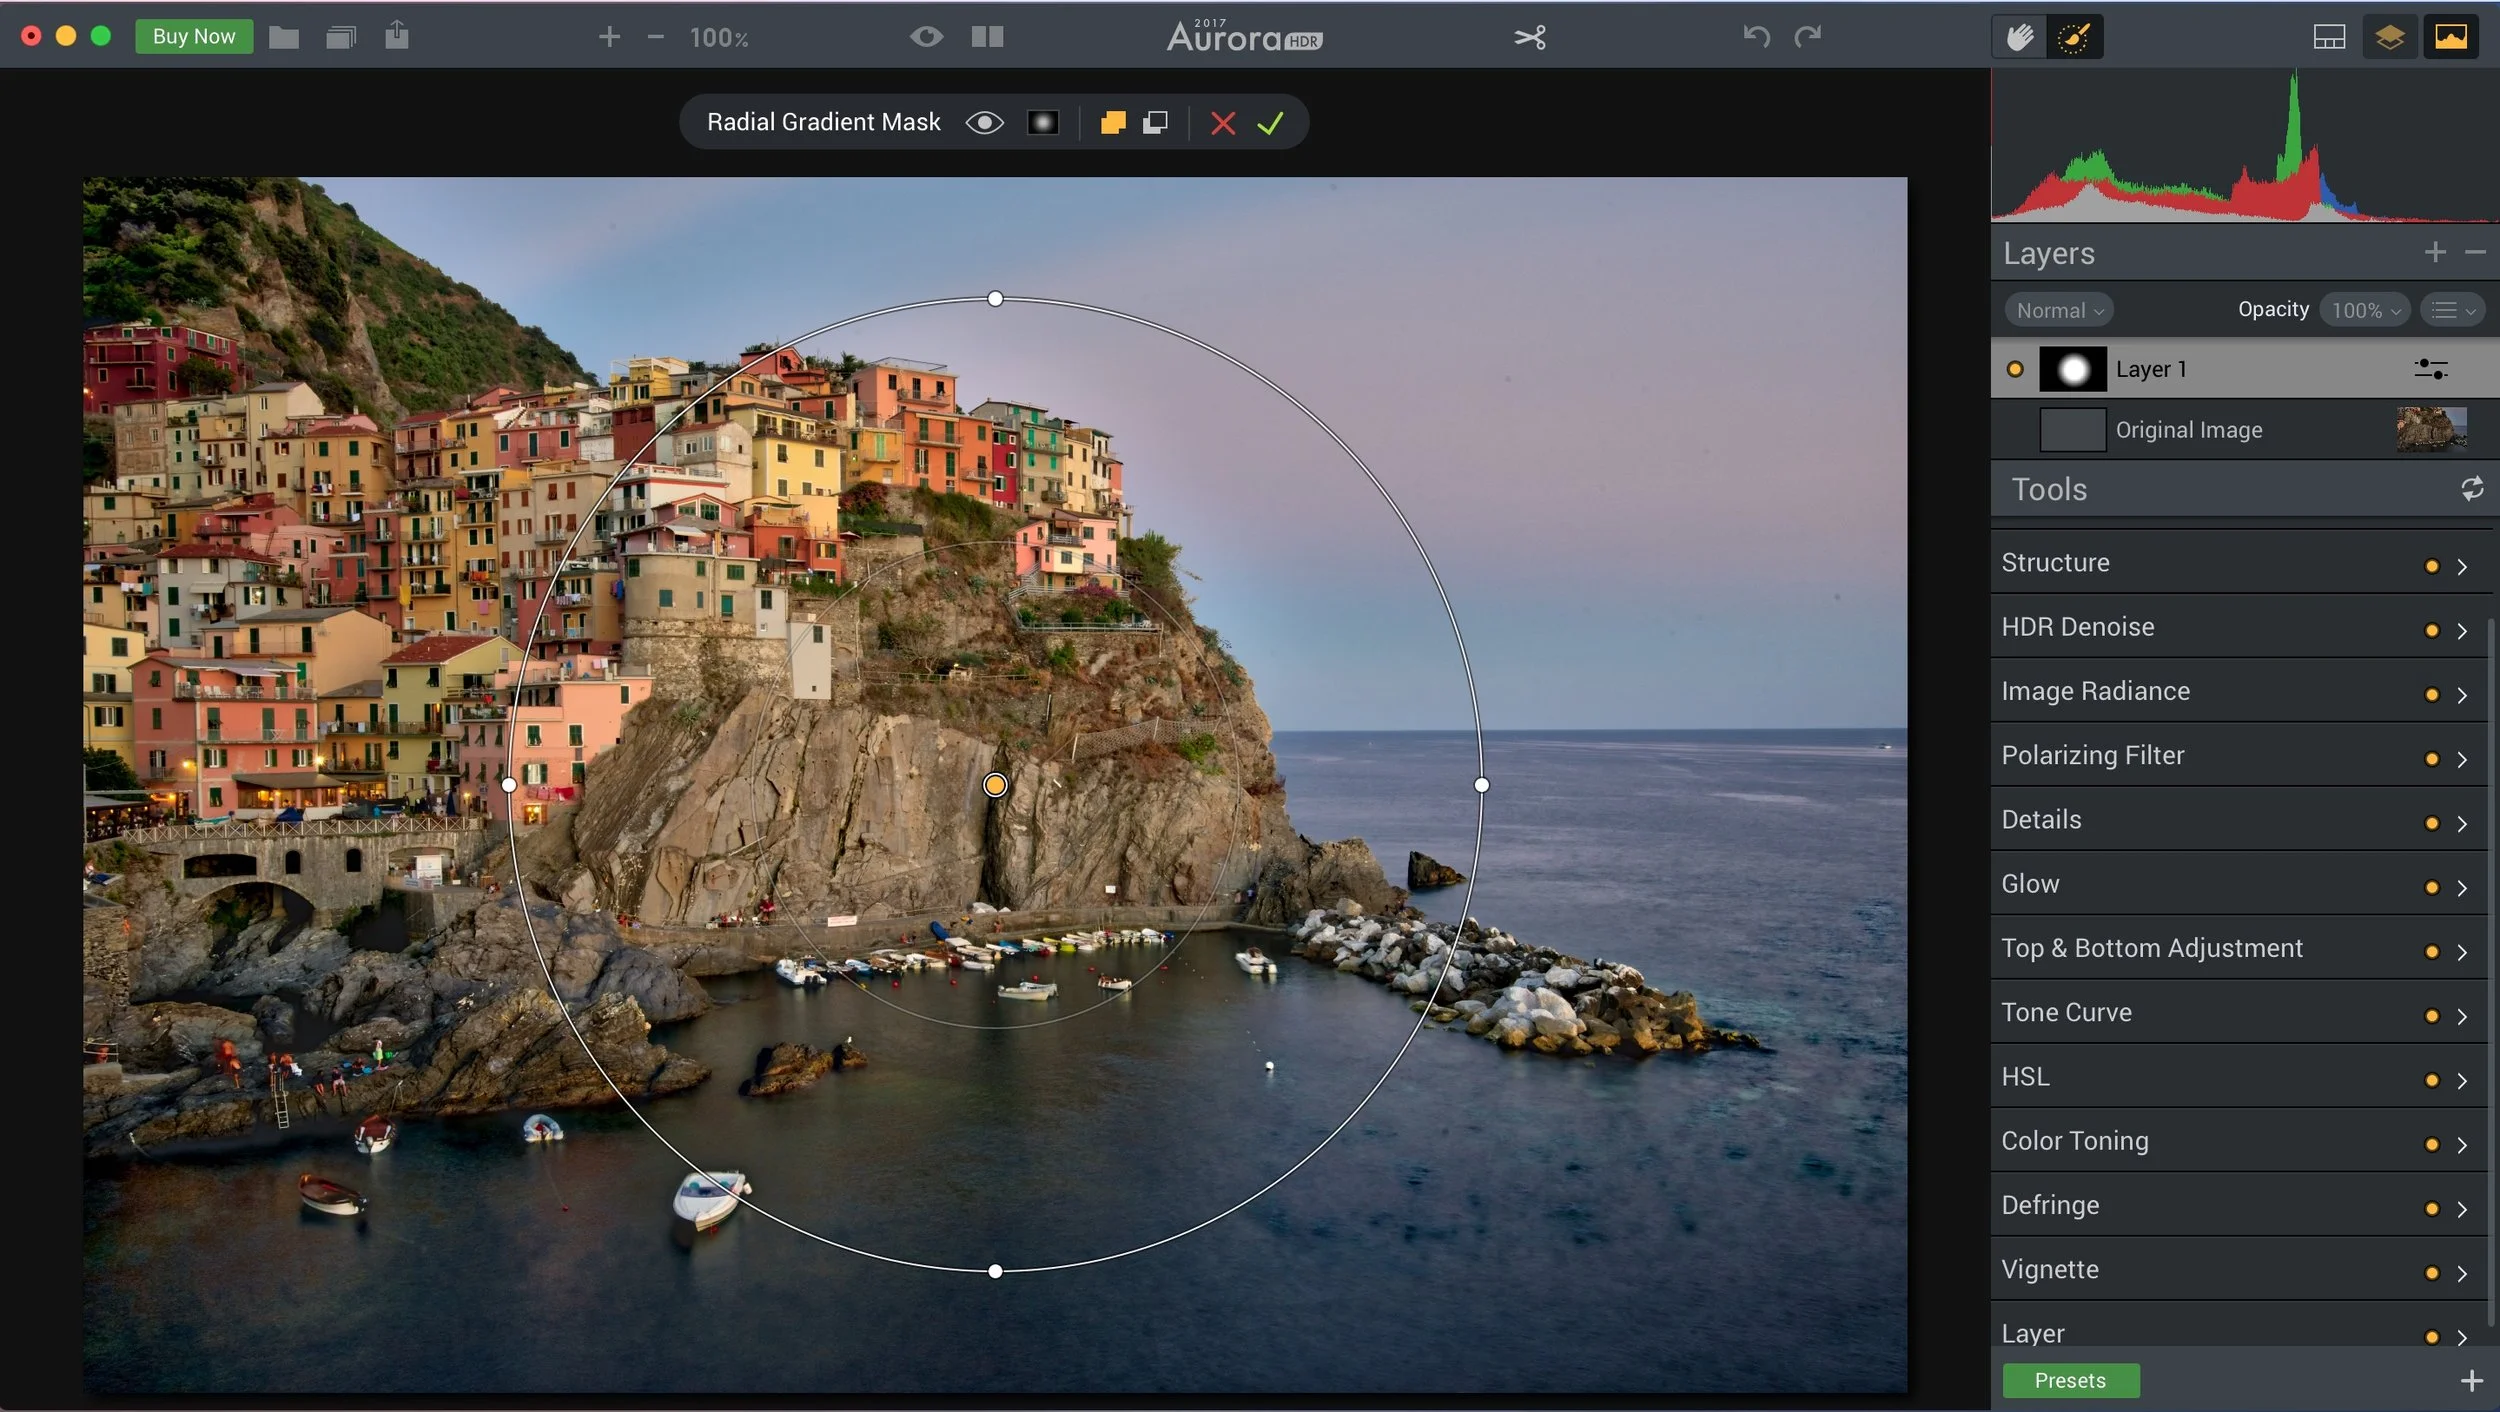Click the green Presets button

click(2070, 1380)
